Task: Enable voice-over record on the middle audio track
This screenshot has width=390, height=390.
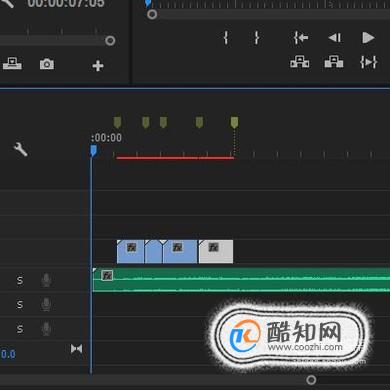Action: (x=46, y=304)
